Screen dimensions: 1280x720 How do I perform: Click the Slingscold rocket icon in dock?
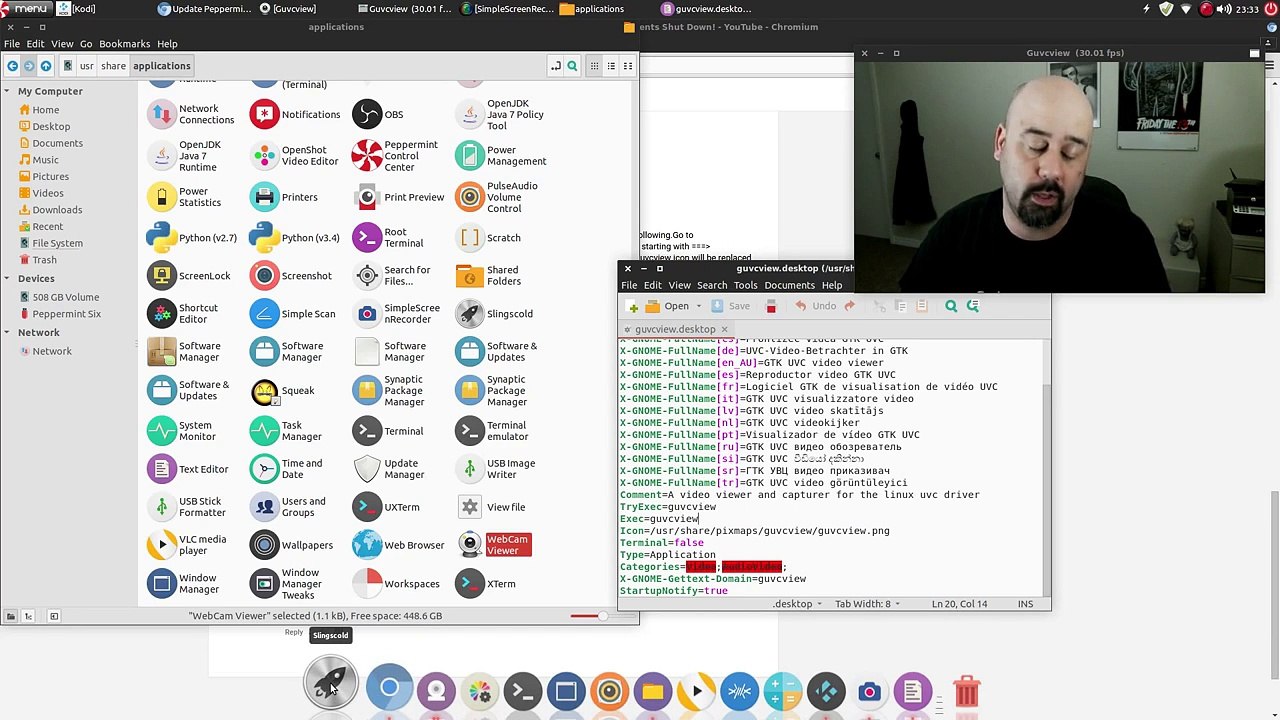[330, 682]
